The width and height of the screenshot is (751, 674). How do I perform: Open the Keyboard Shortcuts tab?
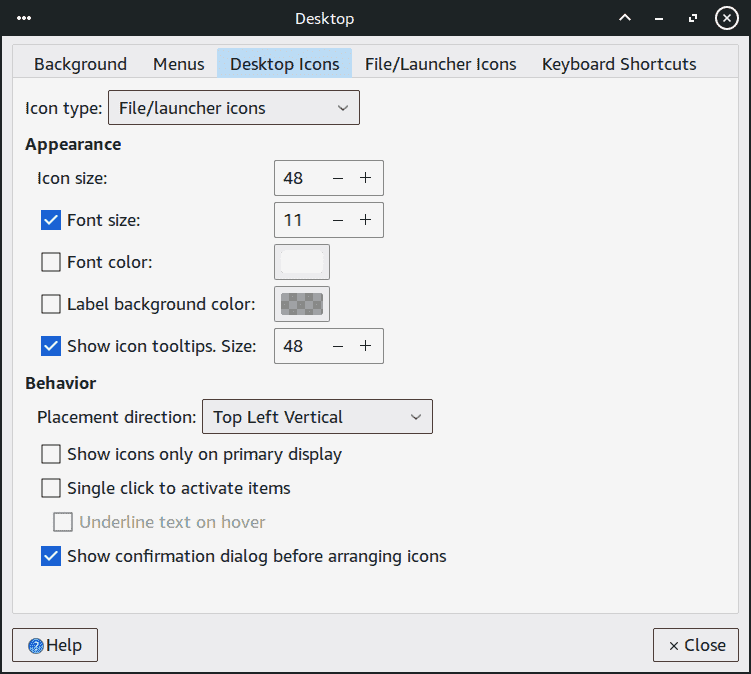[619, 64]
